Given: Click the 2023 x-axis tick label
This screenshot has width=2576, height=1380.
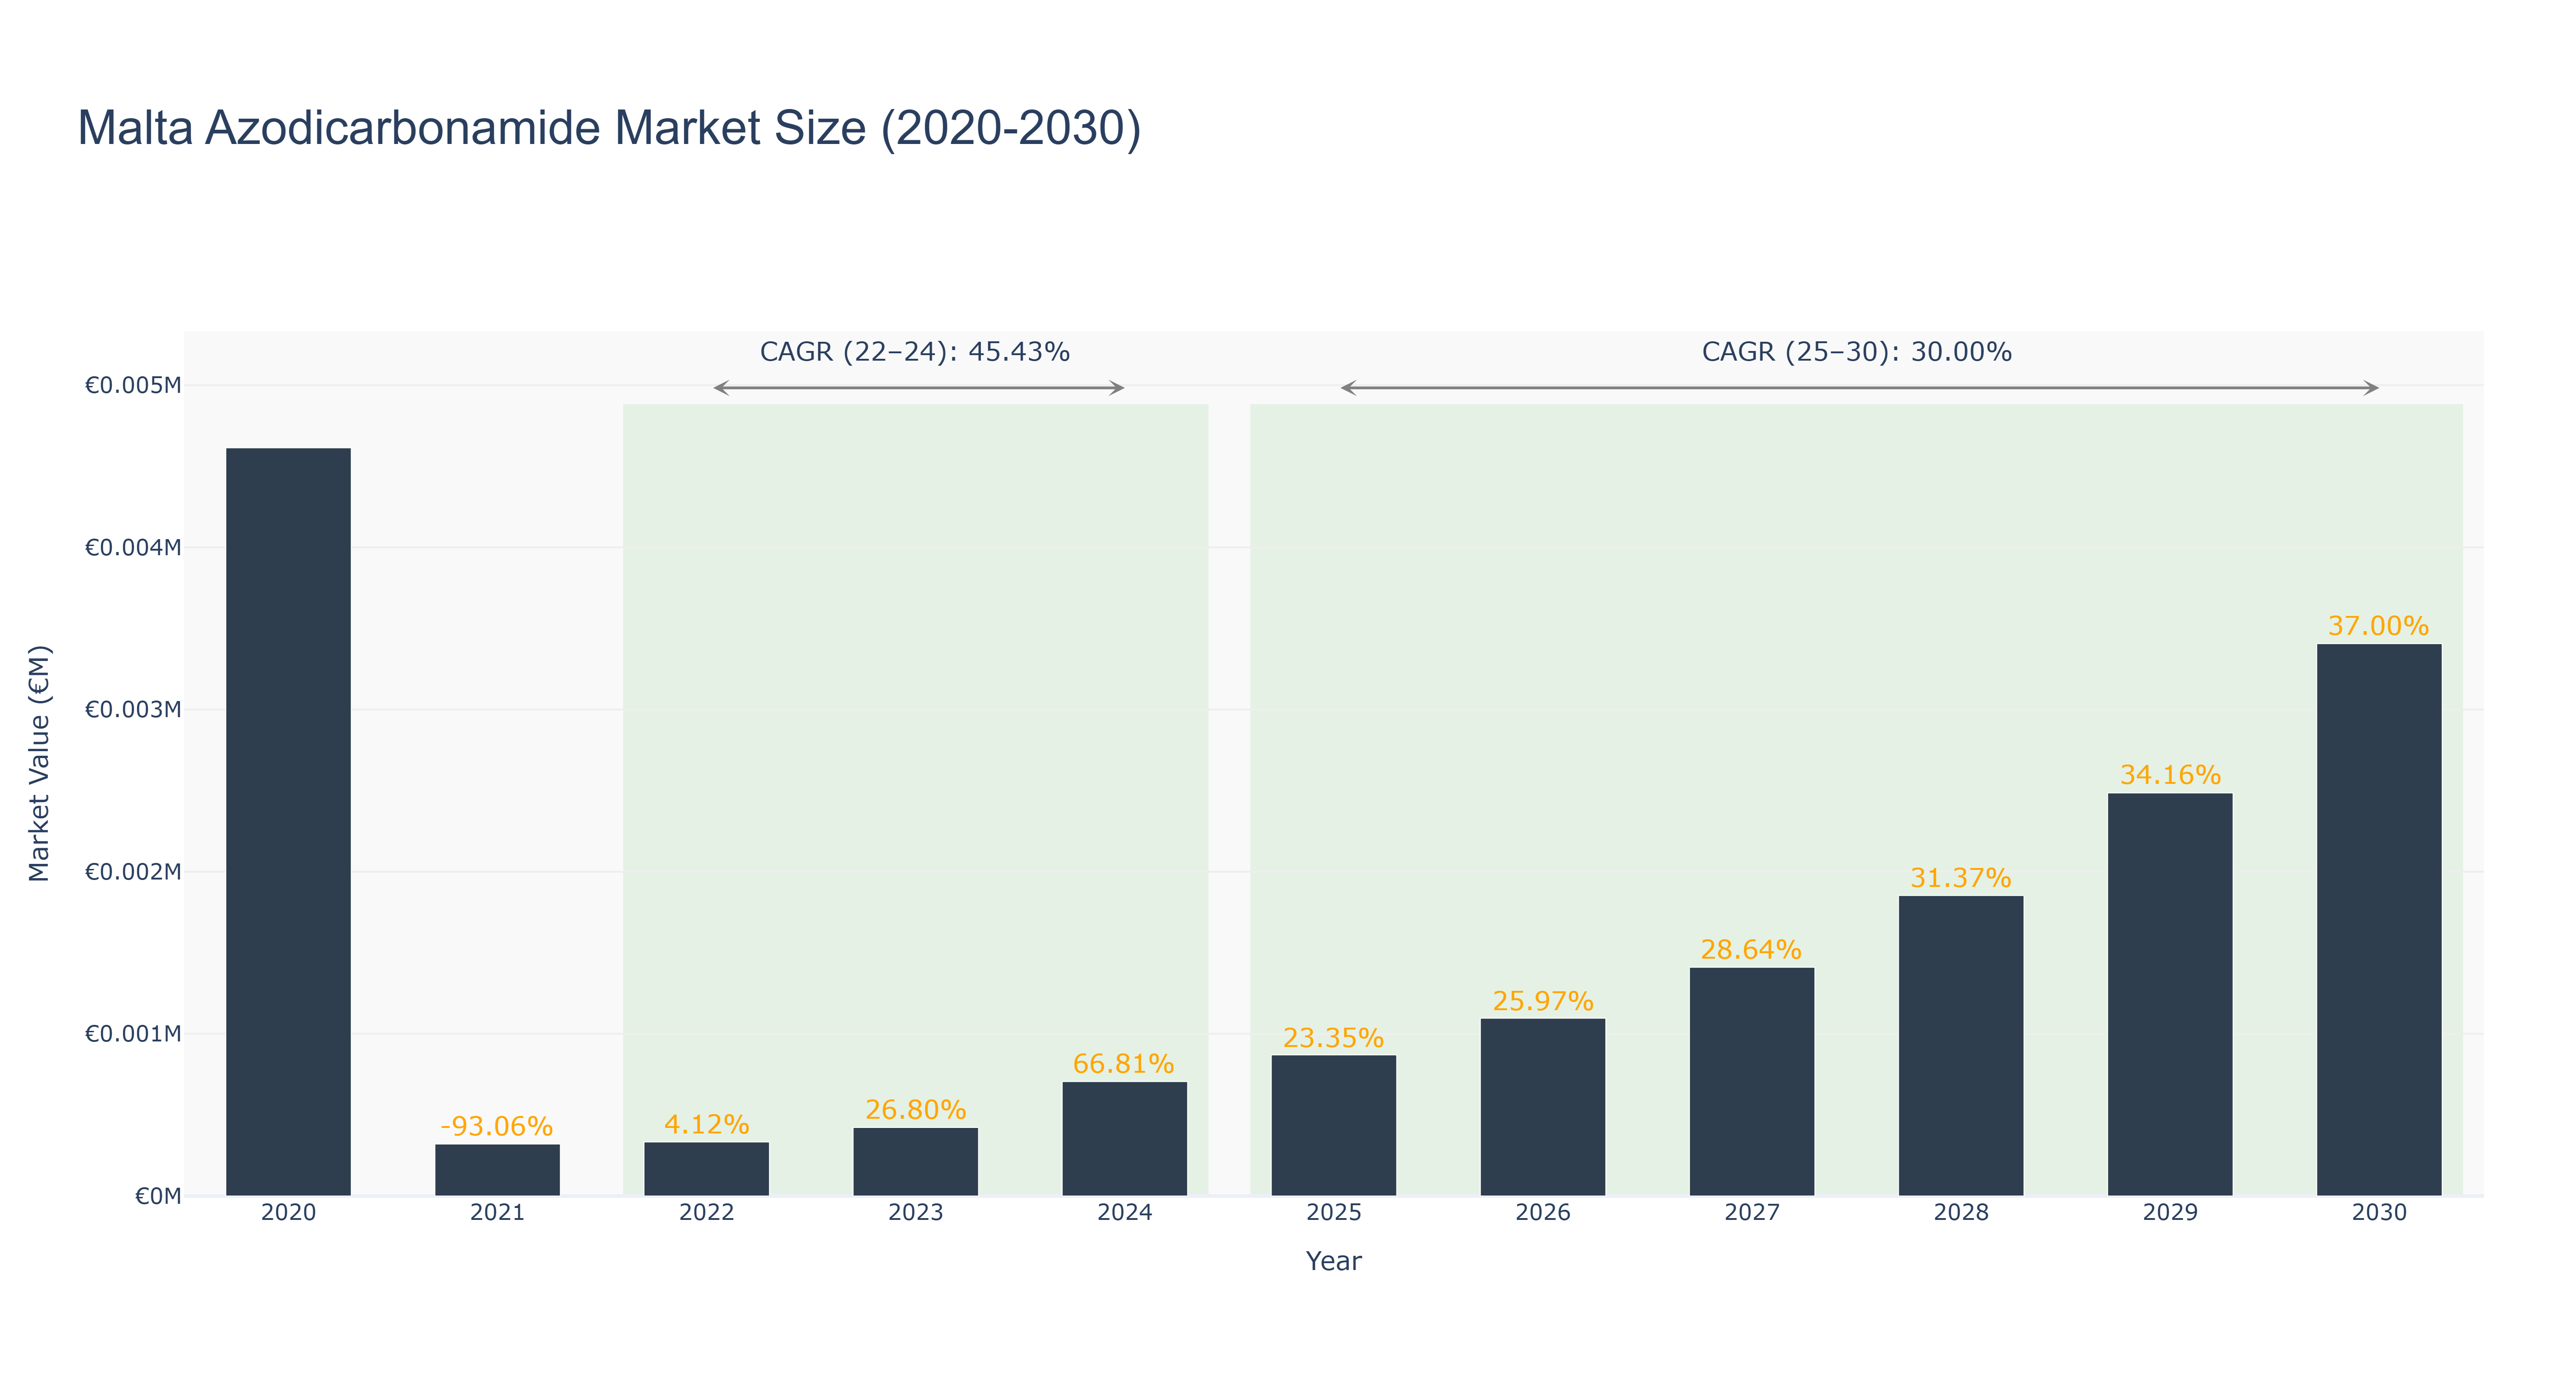Looking at the screenshot, I should 915,1213.
